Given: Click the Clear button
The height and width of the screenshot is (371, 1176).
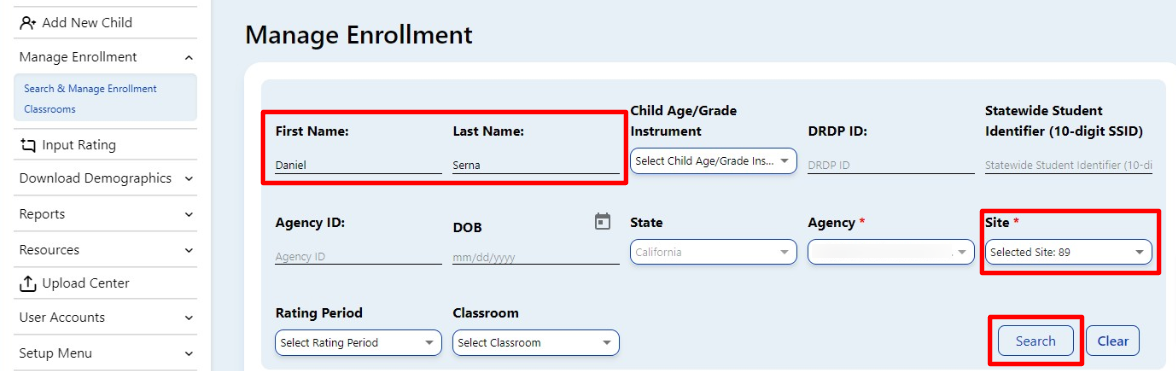Looking at the screenshot, I should (1113, 341).
